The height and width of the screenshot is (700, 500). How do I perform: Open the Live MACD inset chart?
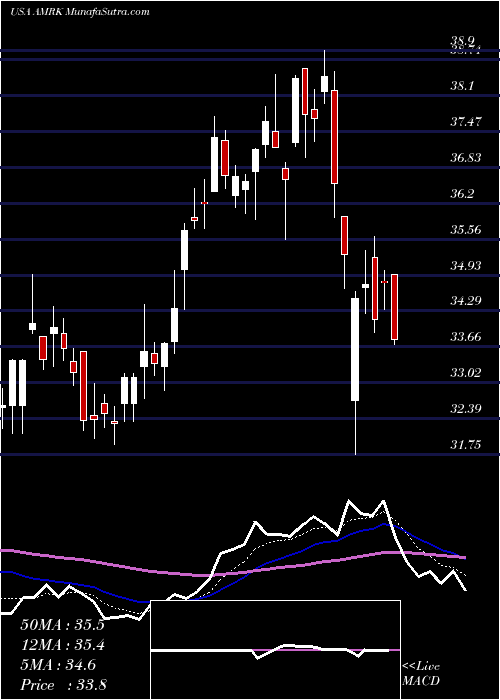point(276,650)
